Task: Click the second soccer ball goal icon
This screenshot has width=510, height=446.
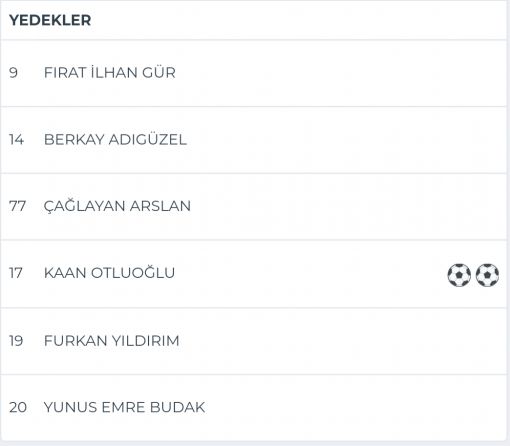Action: tap(487, 275)
